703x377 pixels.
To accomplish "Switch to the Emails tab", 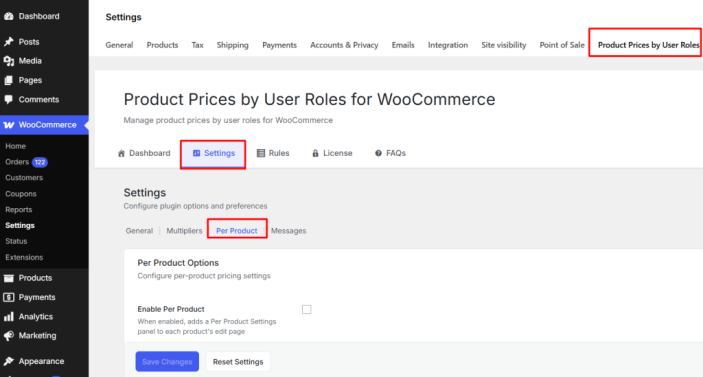I will point(403,45).
